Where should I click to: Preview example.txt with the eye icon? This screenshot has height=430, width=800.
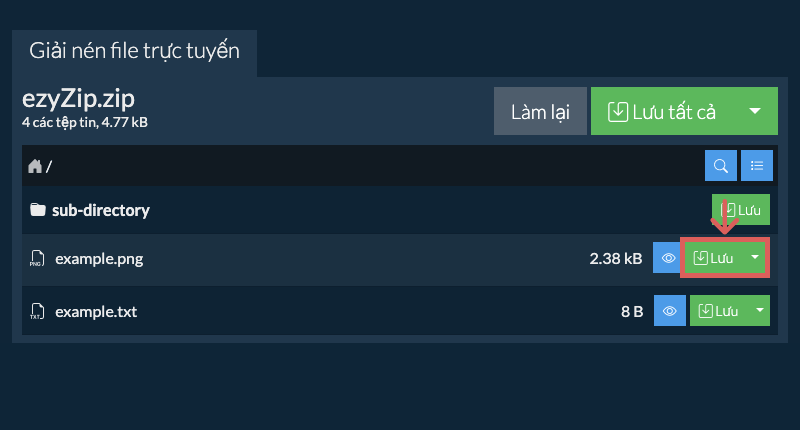(669, 311)
